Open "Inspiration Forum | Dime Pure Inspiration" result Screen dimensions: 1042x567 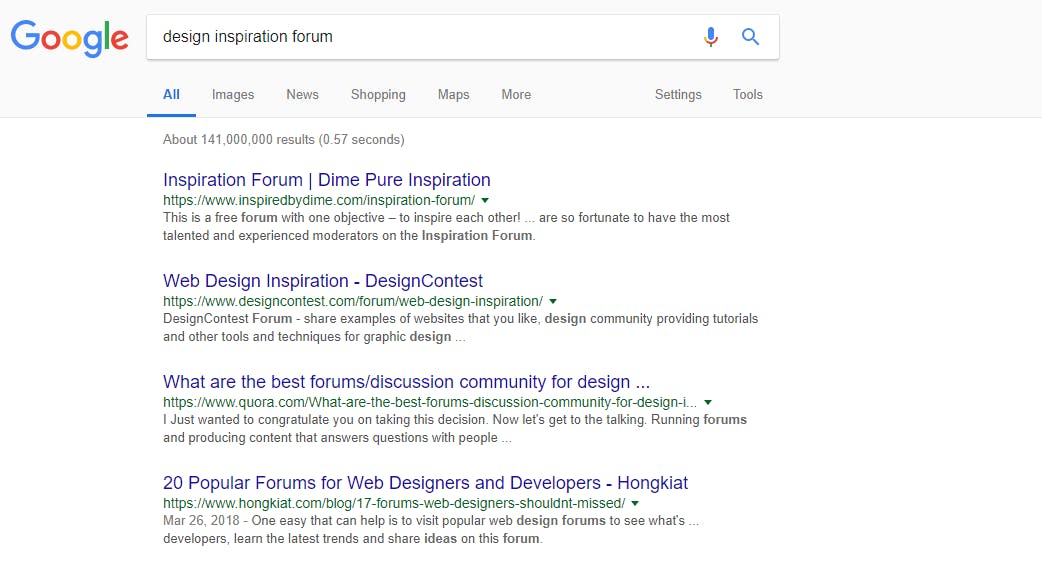click(x=327, y=180)
